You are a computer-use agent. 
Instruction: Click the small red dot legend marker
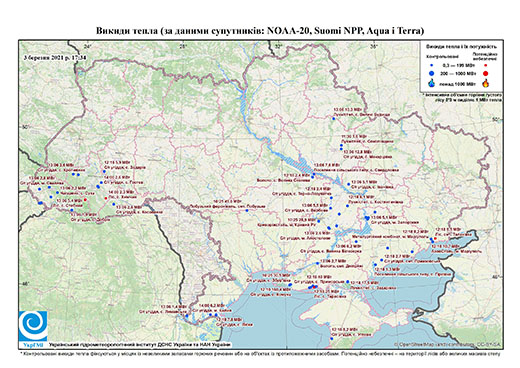pos(486,65)
